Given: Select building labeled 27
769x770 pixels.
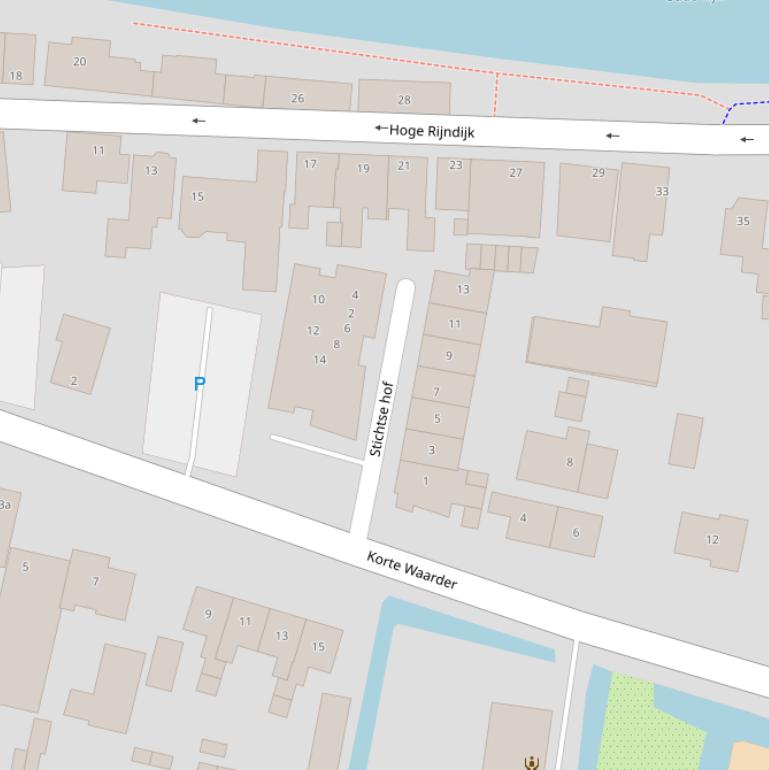Looking at the screenshot, I should click(x=515, y=173).
